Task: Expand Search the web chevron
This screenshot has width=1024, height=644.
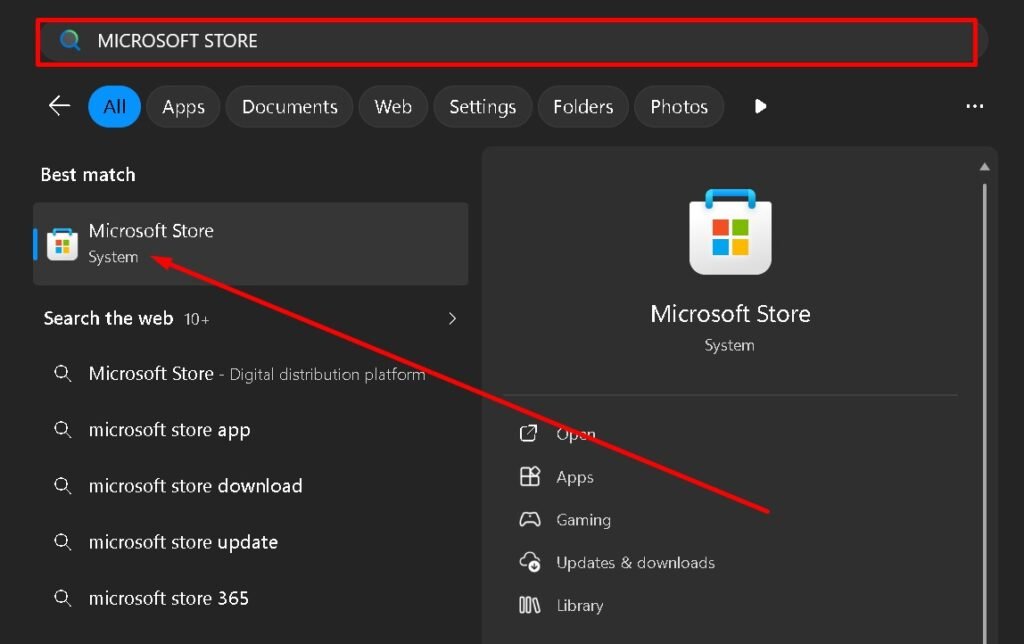Action: (452, 319)
